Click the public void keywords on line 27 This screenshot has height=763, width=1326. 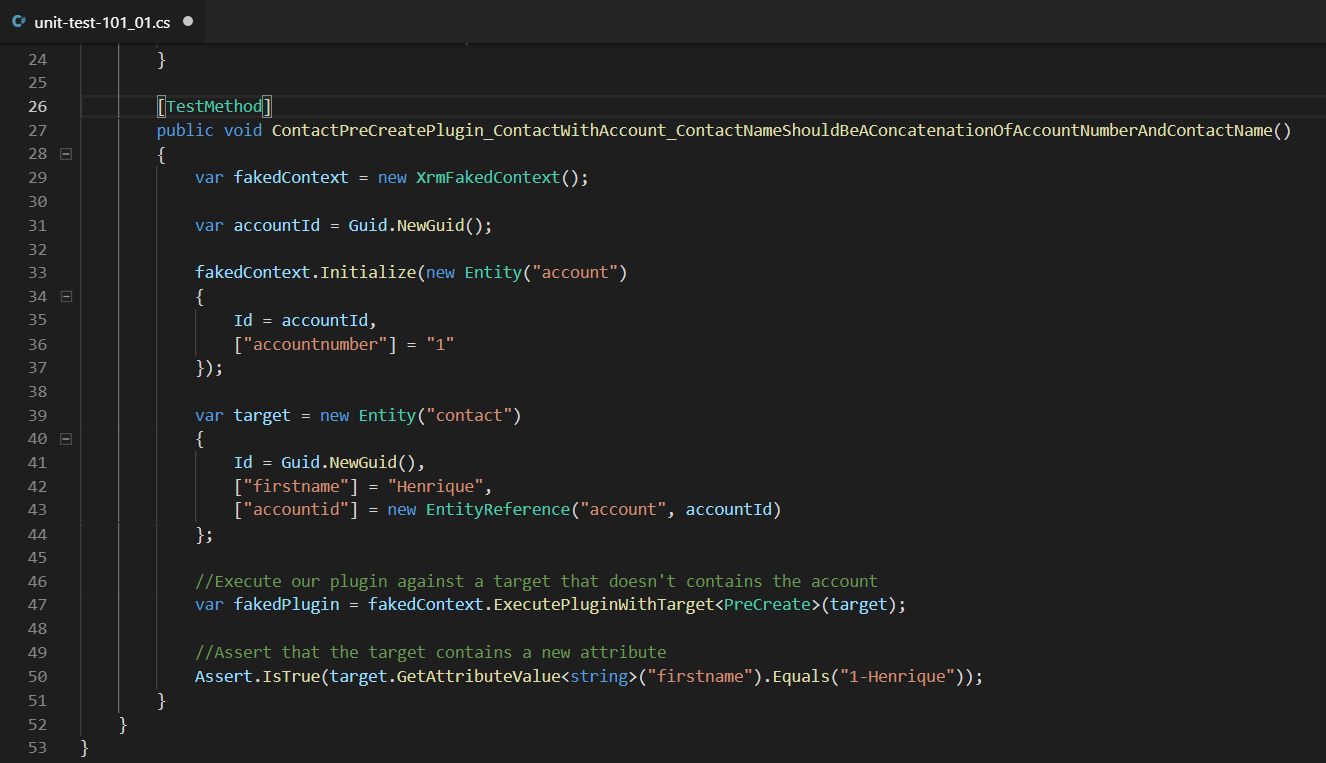click(x=209, y=130)
